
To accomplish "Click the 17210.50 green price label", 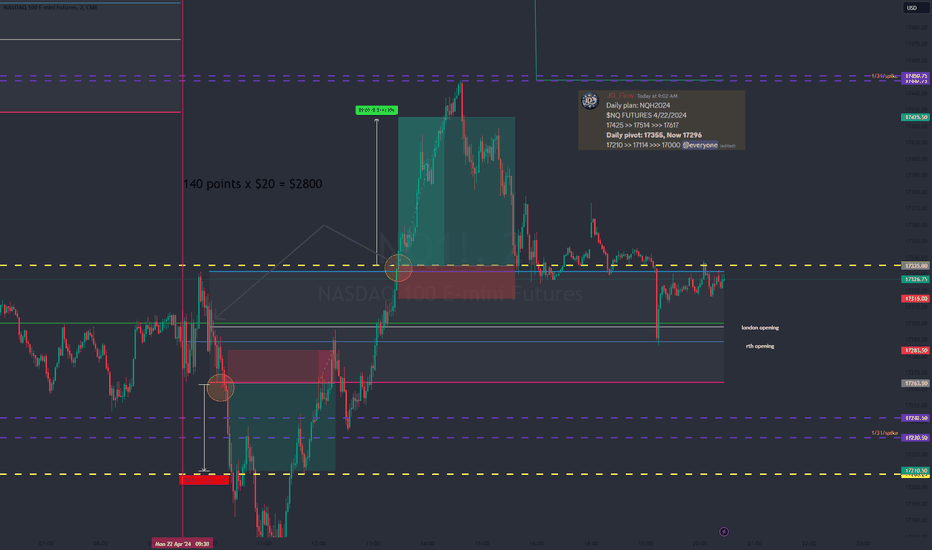I will [x=915, y=470].
